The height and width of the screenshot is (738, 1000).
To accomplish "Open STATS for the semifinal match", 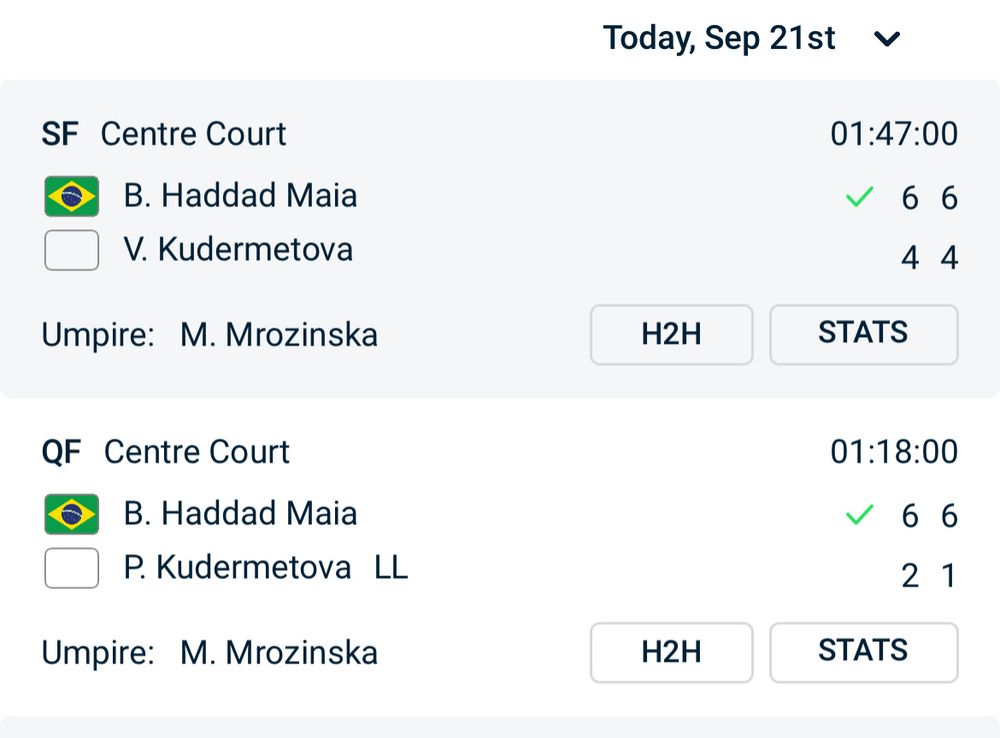I will [863, 334].
